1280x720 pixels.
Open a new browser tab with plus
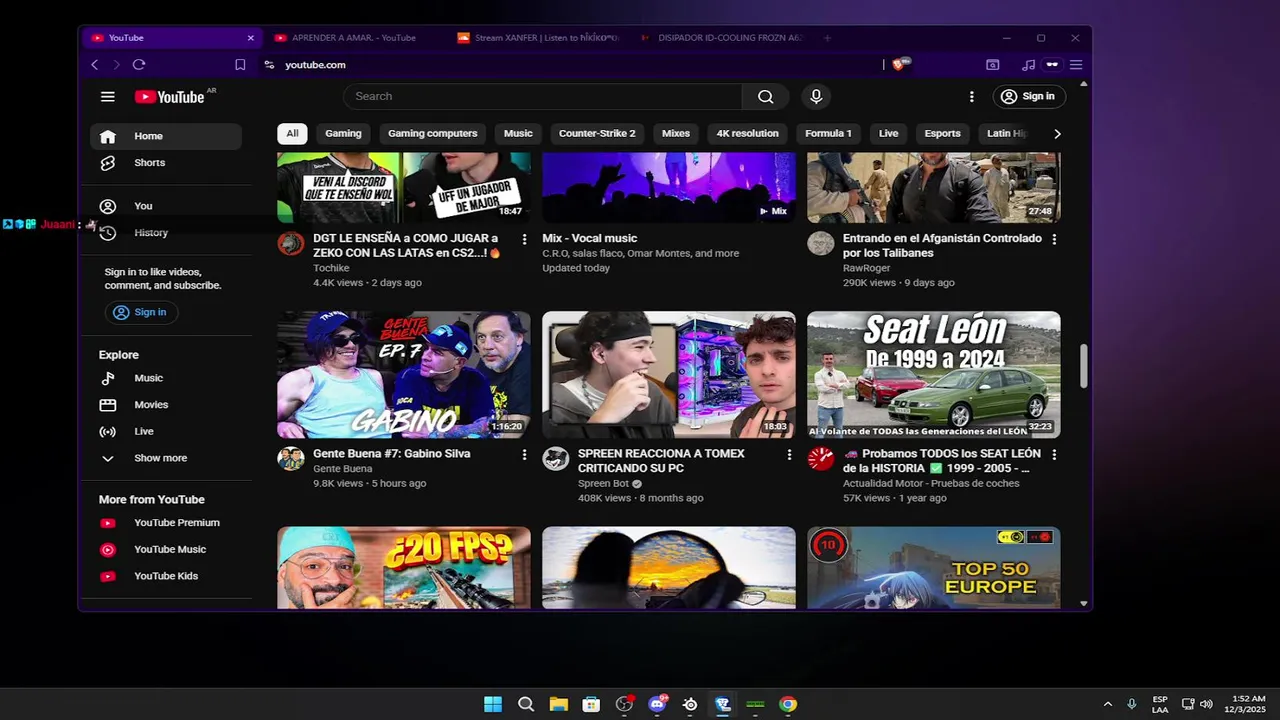[x=827, y=38]
